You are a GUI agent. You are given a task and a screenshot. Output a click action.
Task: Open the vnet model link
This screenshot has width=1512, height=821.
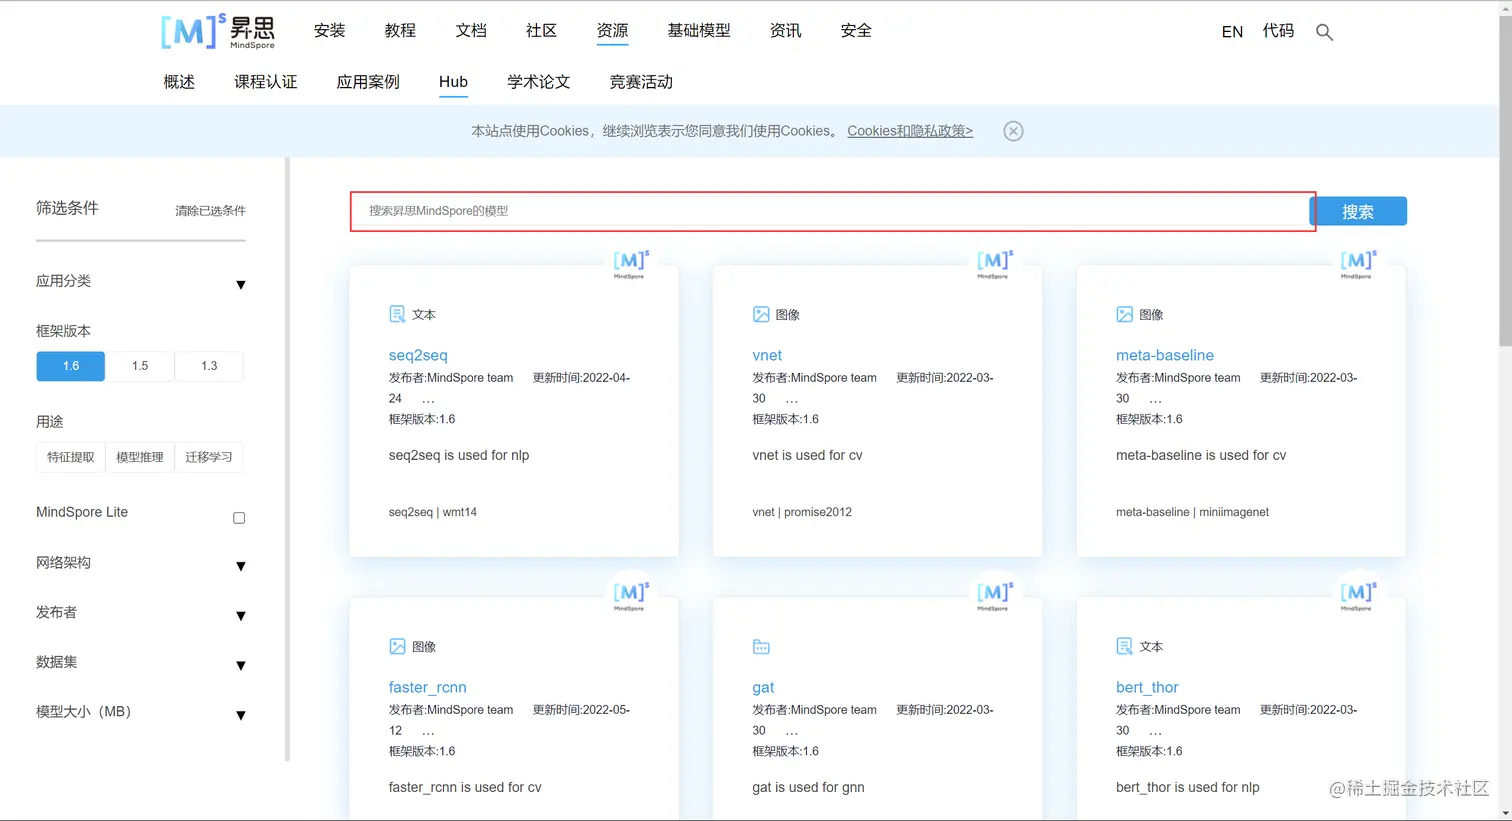(x=767, y=355)
